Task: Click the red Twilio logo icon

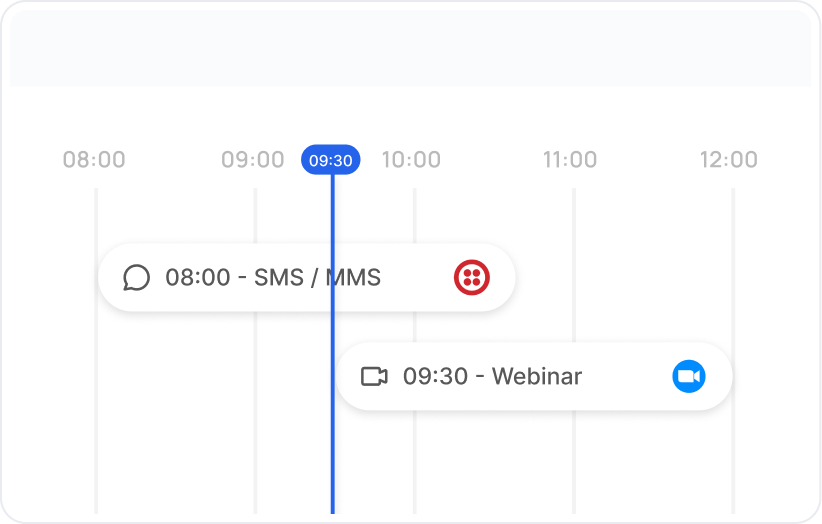Action: (x=472, y=277)
